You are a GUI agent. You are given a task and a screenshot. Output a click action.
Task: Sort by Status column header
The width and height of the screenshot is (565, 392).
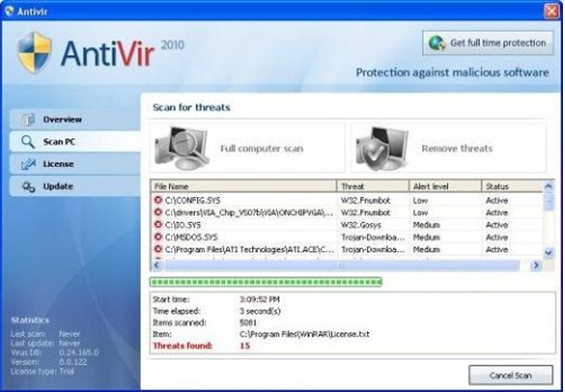(512, 186)
